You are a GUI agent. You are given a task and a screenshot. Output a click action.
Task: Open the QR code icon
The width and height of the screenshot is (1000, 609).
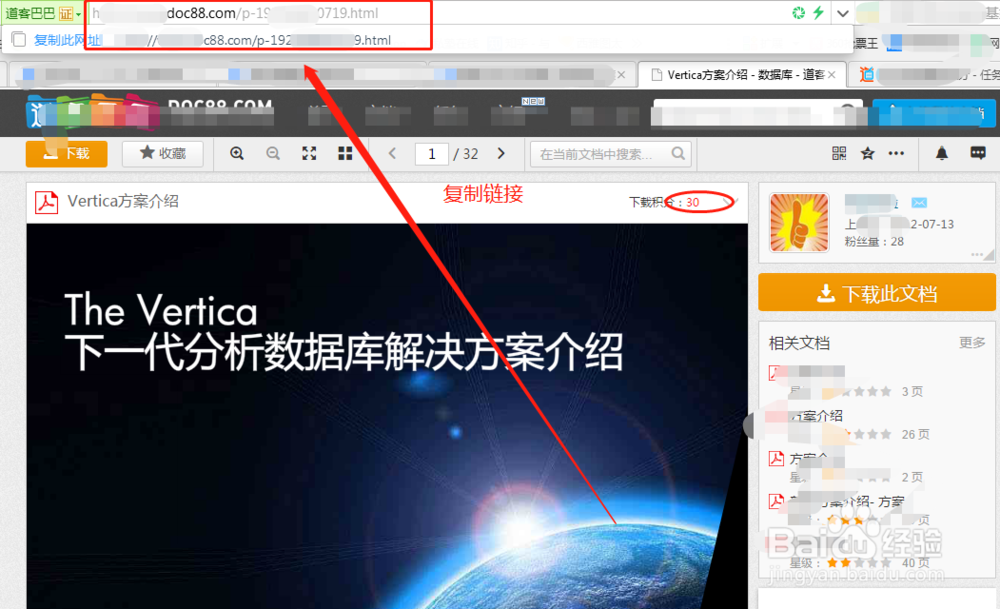tap(839, 153)
